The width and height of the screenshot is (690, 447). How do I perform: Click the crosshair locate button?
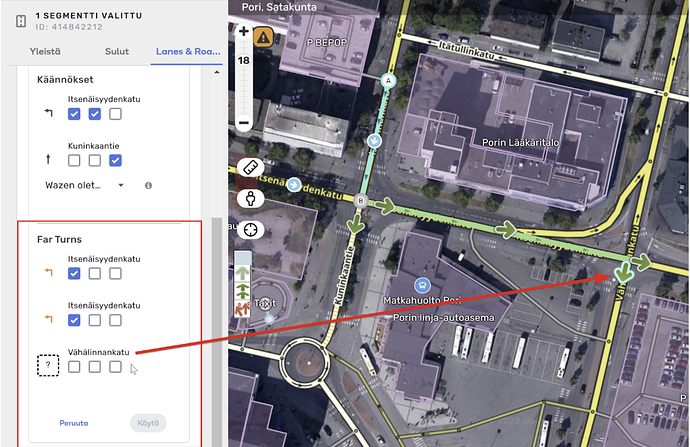pos(248,229)
